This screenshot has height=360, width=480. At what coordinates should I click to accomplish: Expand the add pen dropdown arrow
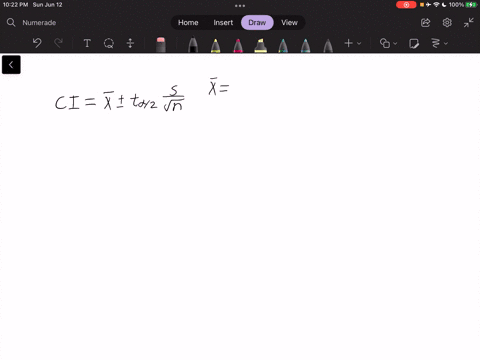[359, 43]
